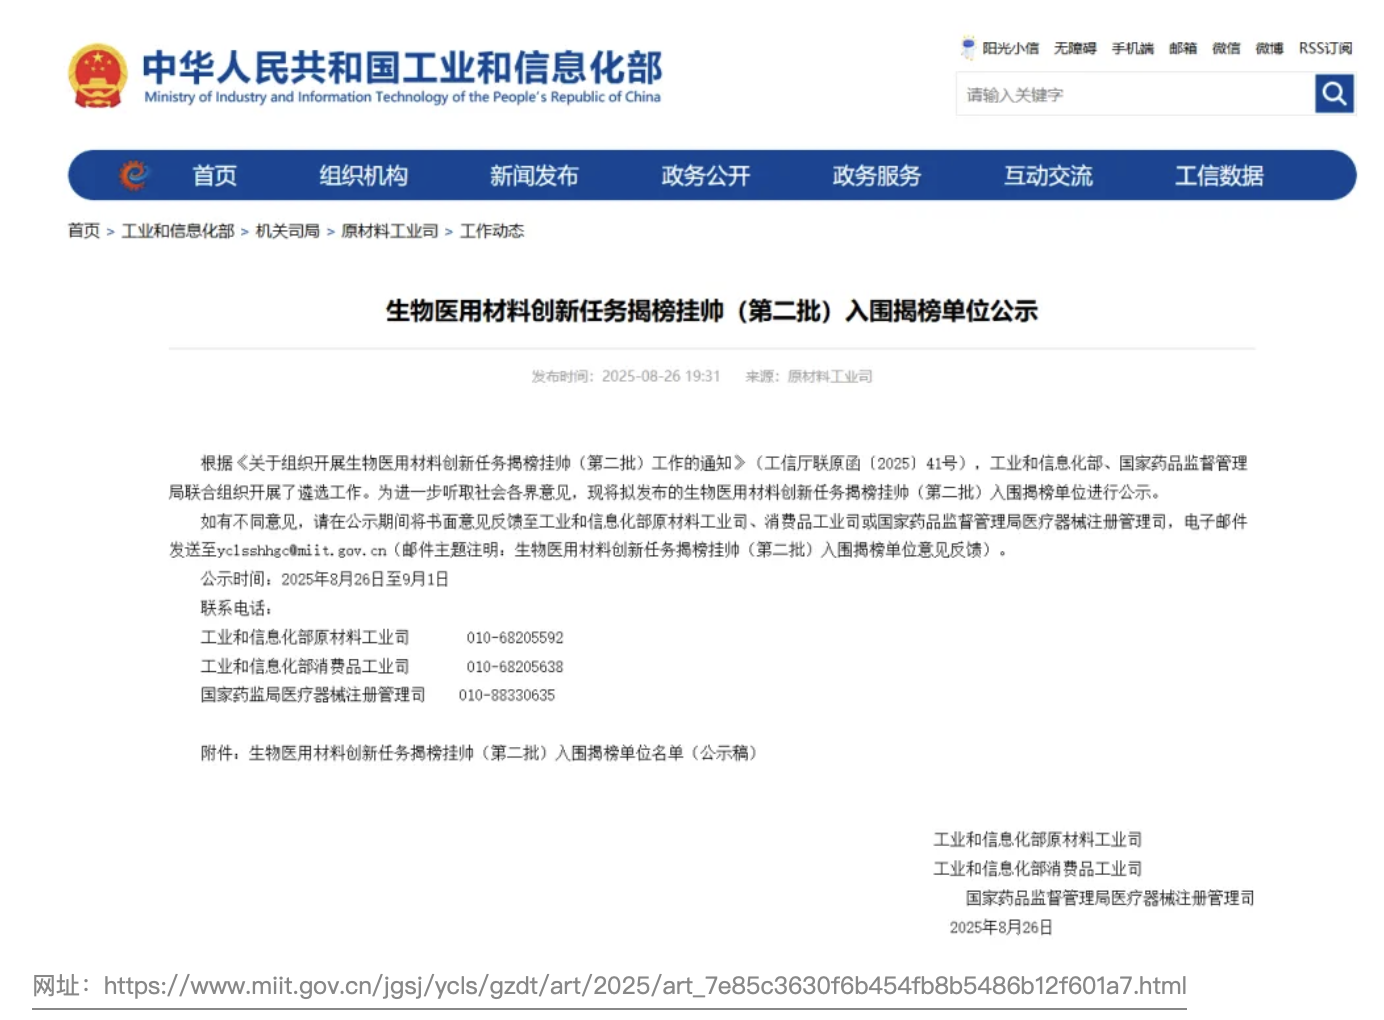Subscribe via the RSS订阅 icon

pos(1325,47)
